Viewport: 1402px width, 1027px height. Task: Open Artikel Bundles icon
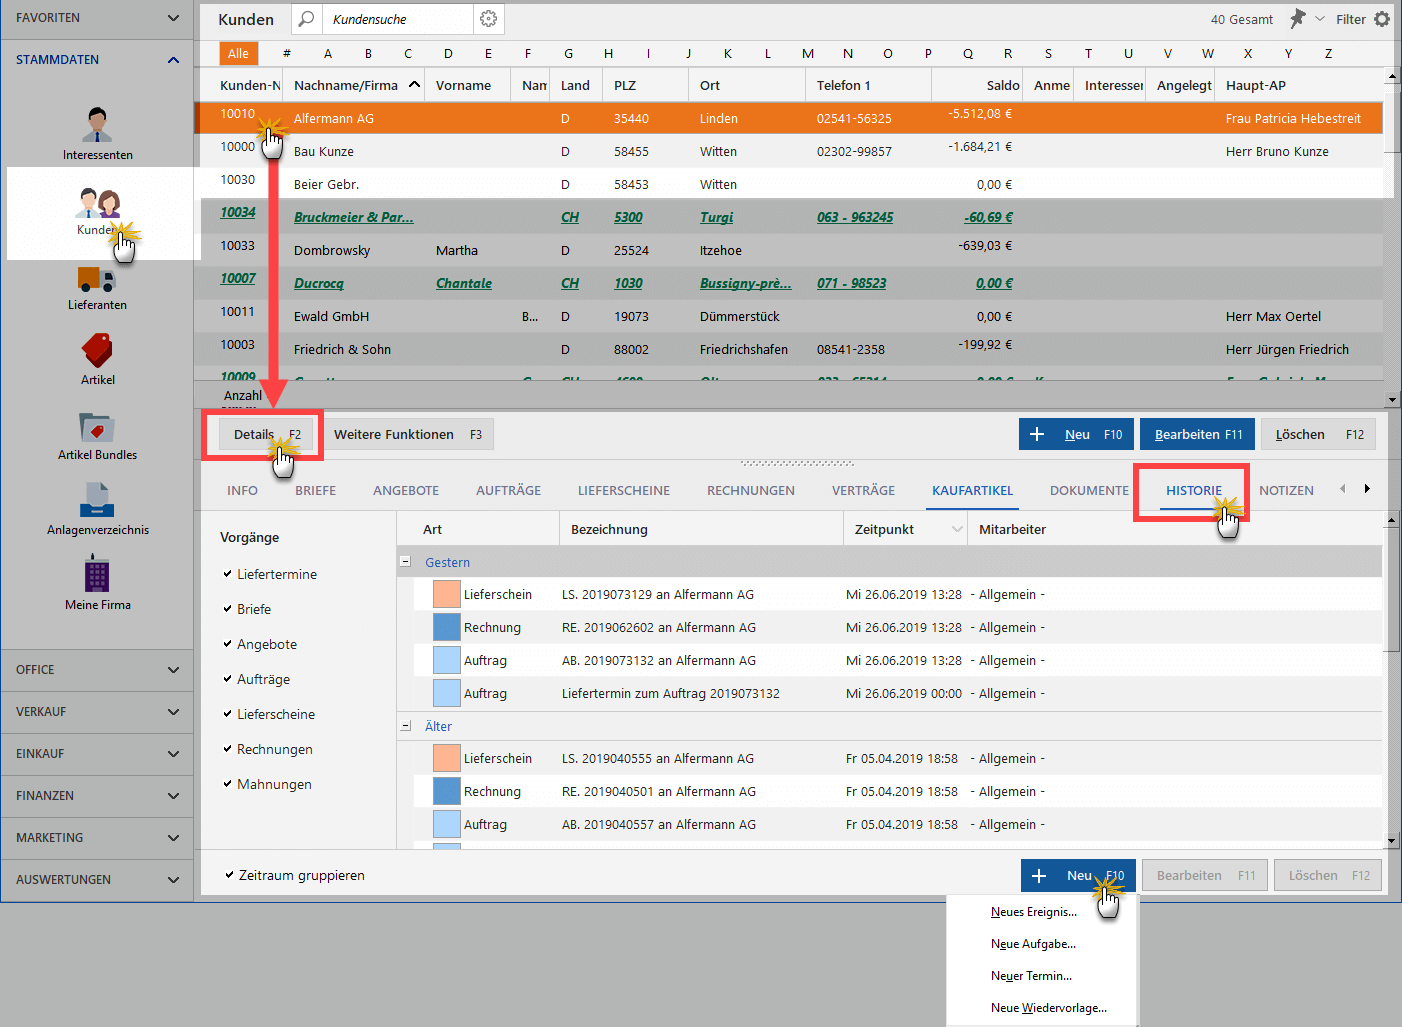pos(96,427)
